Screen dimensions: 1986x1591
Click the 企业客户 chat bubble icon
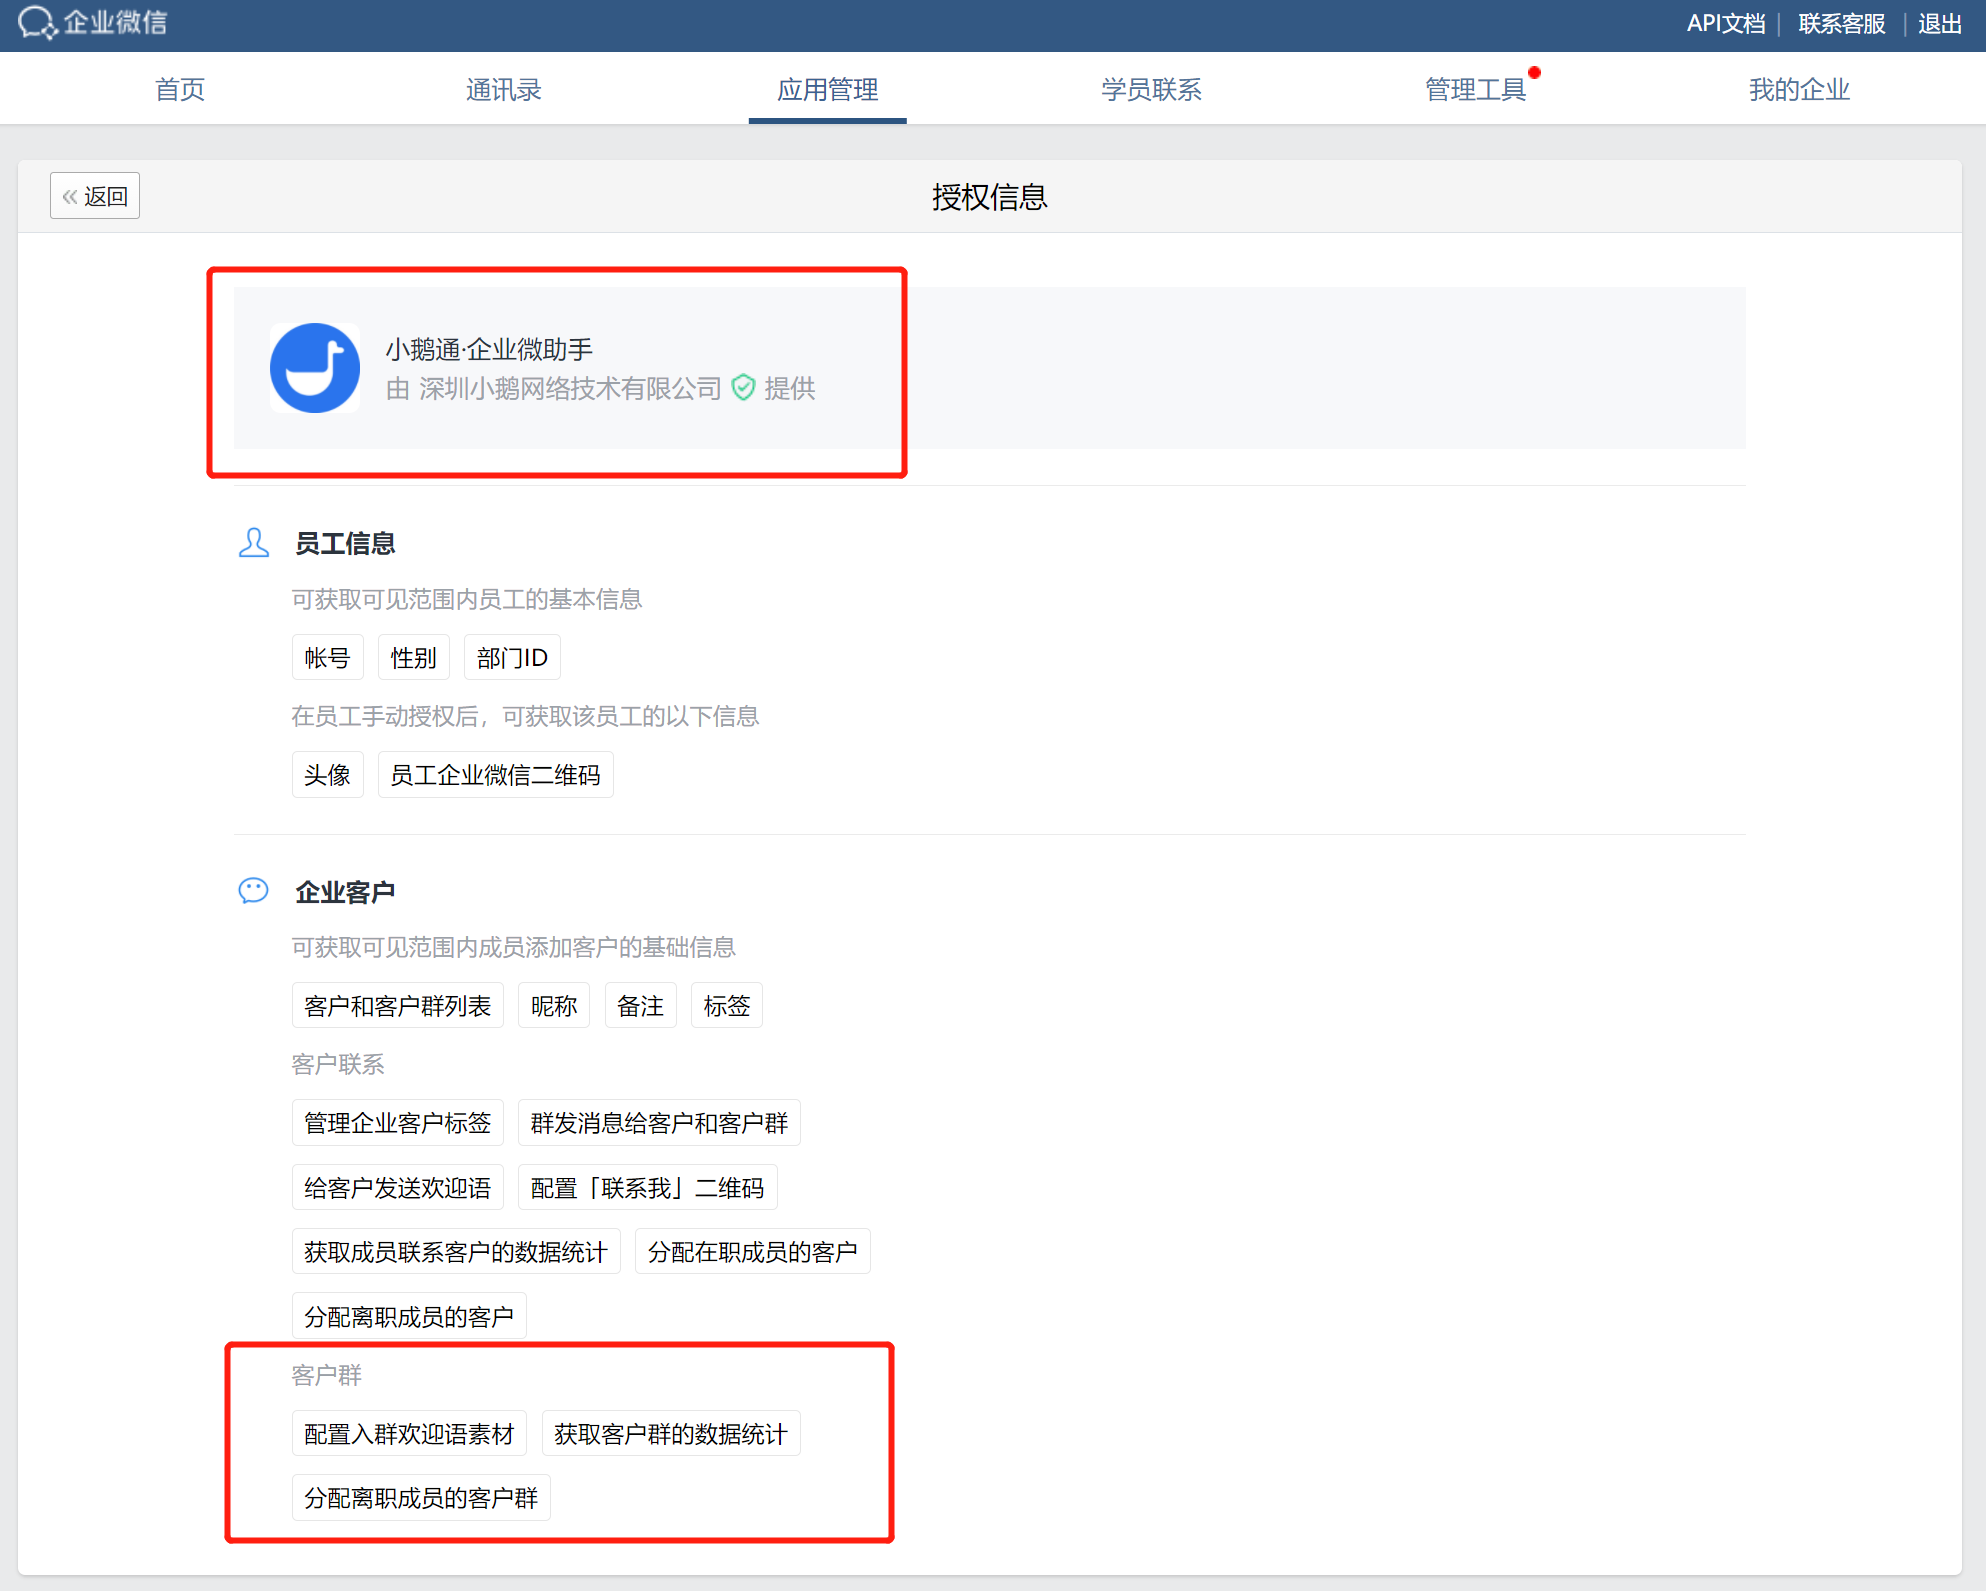[254, 891]
